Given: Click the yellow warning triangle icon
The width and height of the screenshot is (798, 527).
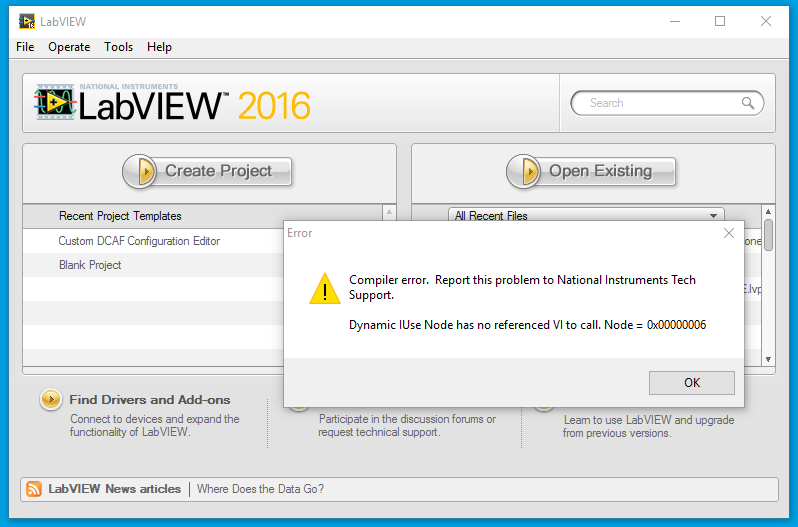Looking at the screenshot, I should click(x=325, y=288).
